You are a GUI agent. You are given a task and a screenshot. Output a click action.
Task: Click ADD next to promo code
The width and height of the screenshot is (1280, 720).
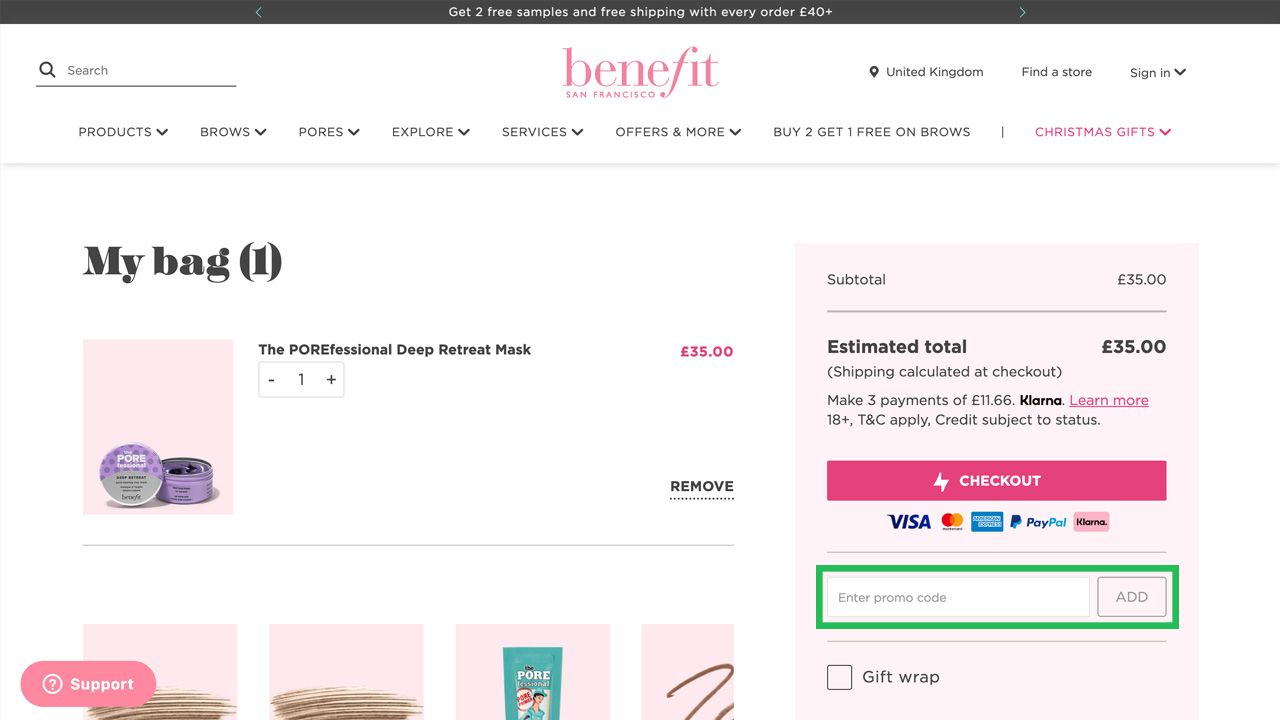pos(1131,597)
